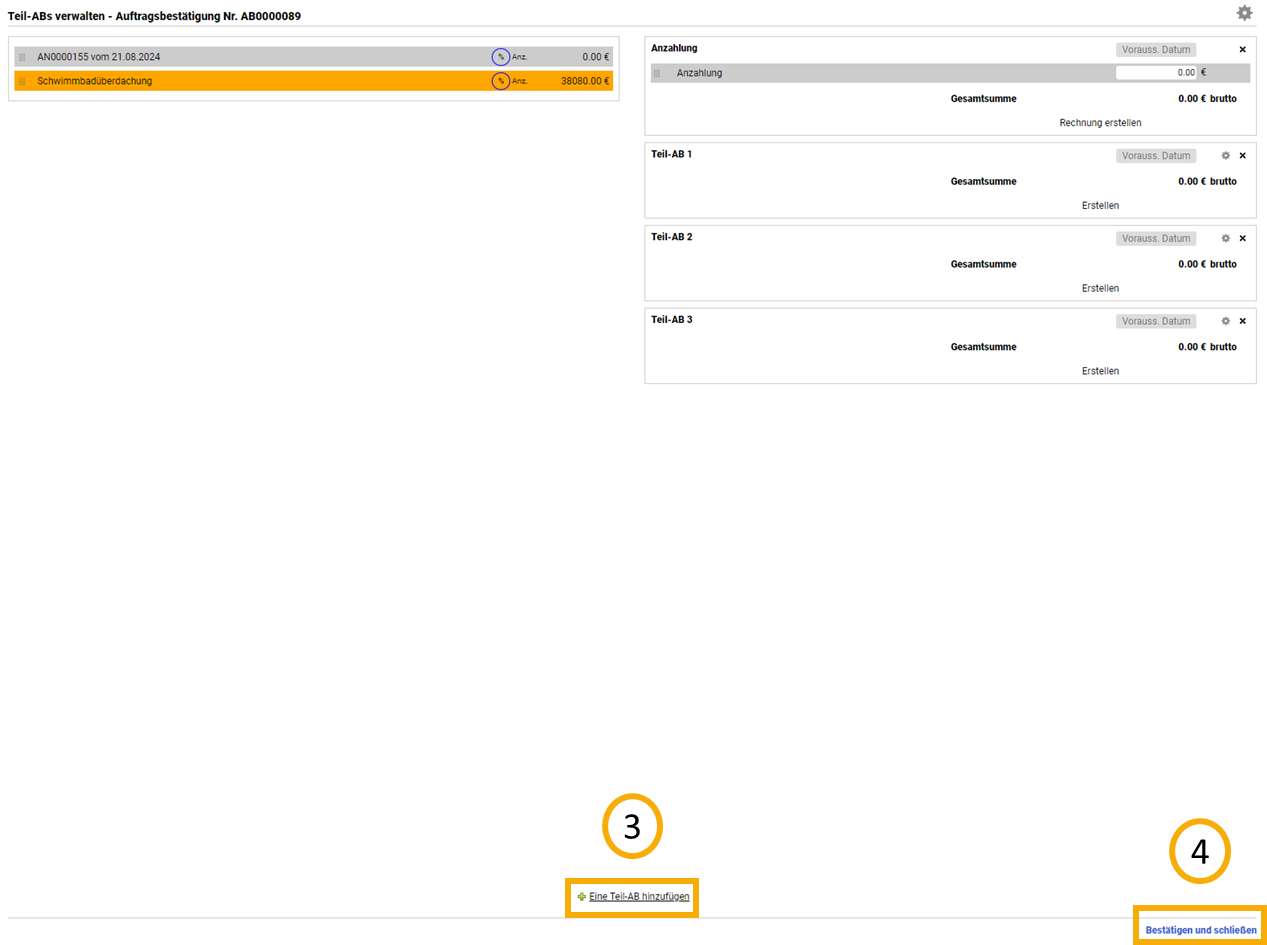Click into the Anzahlung amount field
1267x945 pixels.
(x=1156, y=73)
